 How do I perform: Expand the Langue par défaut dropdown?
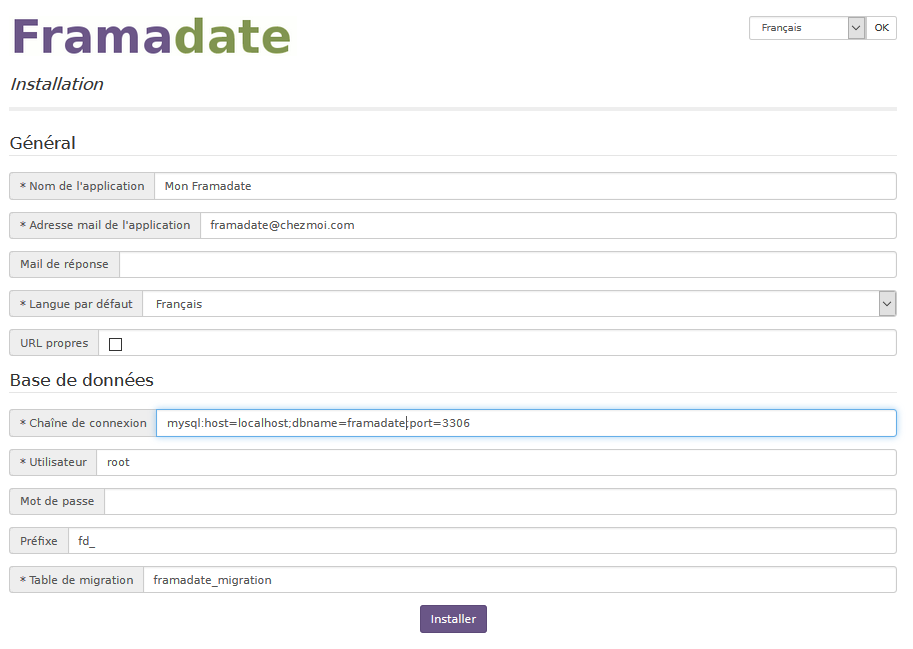point(519,304)
